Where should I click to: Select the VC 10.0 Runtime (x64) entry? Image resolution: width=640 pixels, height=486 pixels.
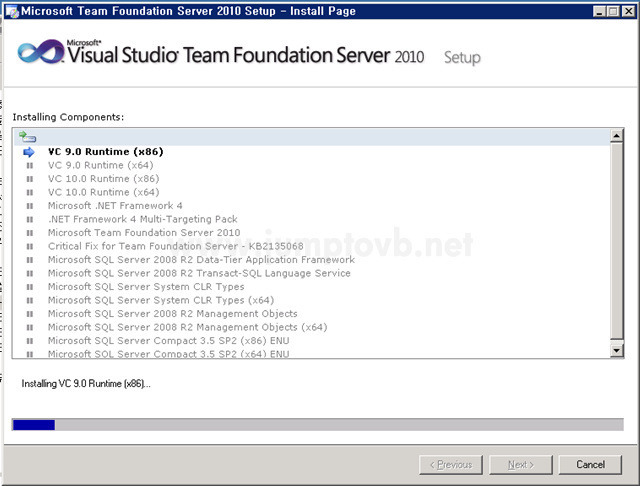click(x=103, y=192)
